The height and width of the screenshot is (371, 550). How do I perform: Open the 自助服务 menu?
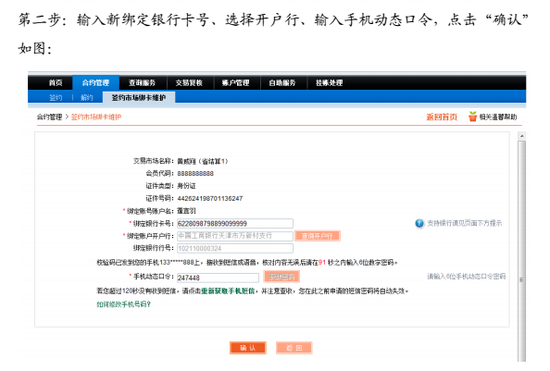point(282,83)
